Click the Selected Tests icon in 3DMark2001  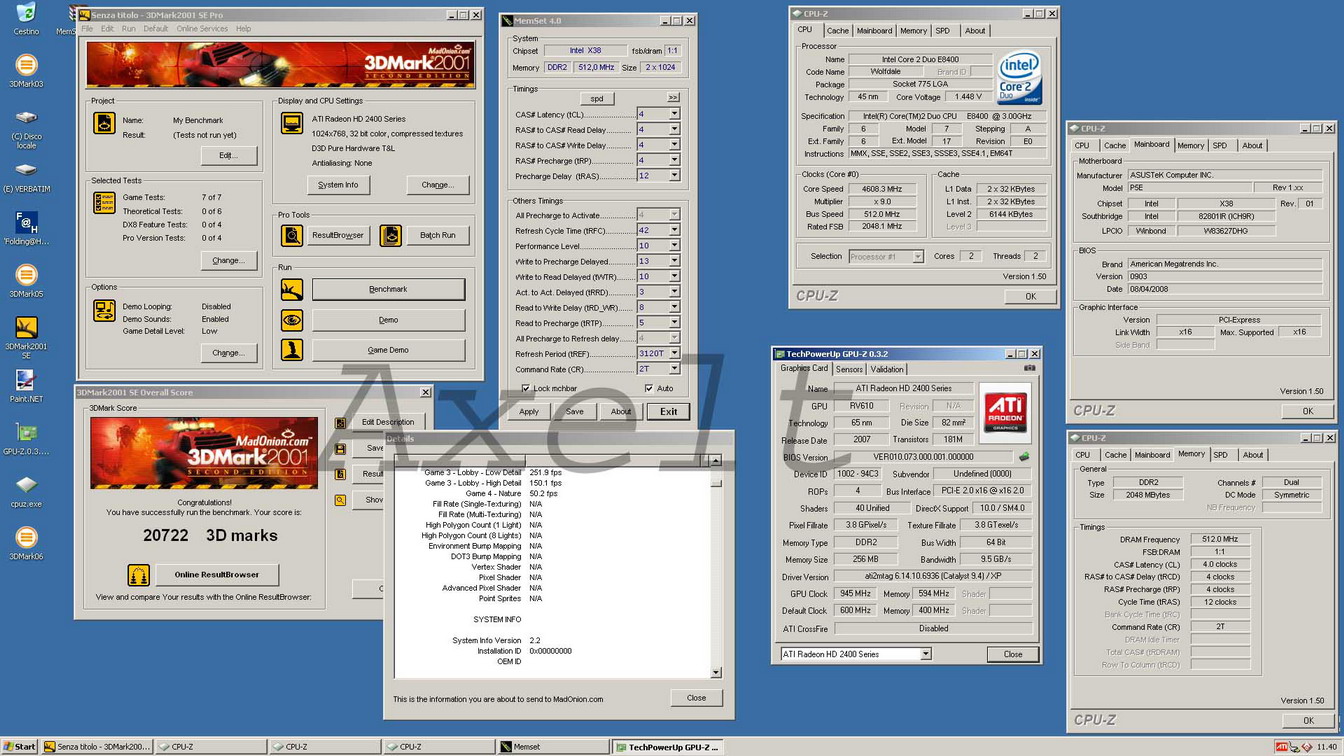click(104, 203)
